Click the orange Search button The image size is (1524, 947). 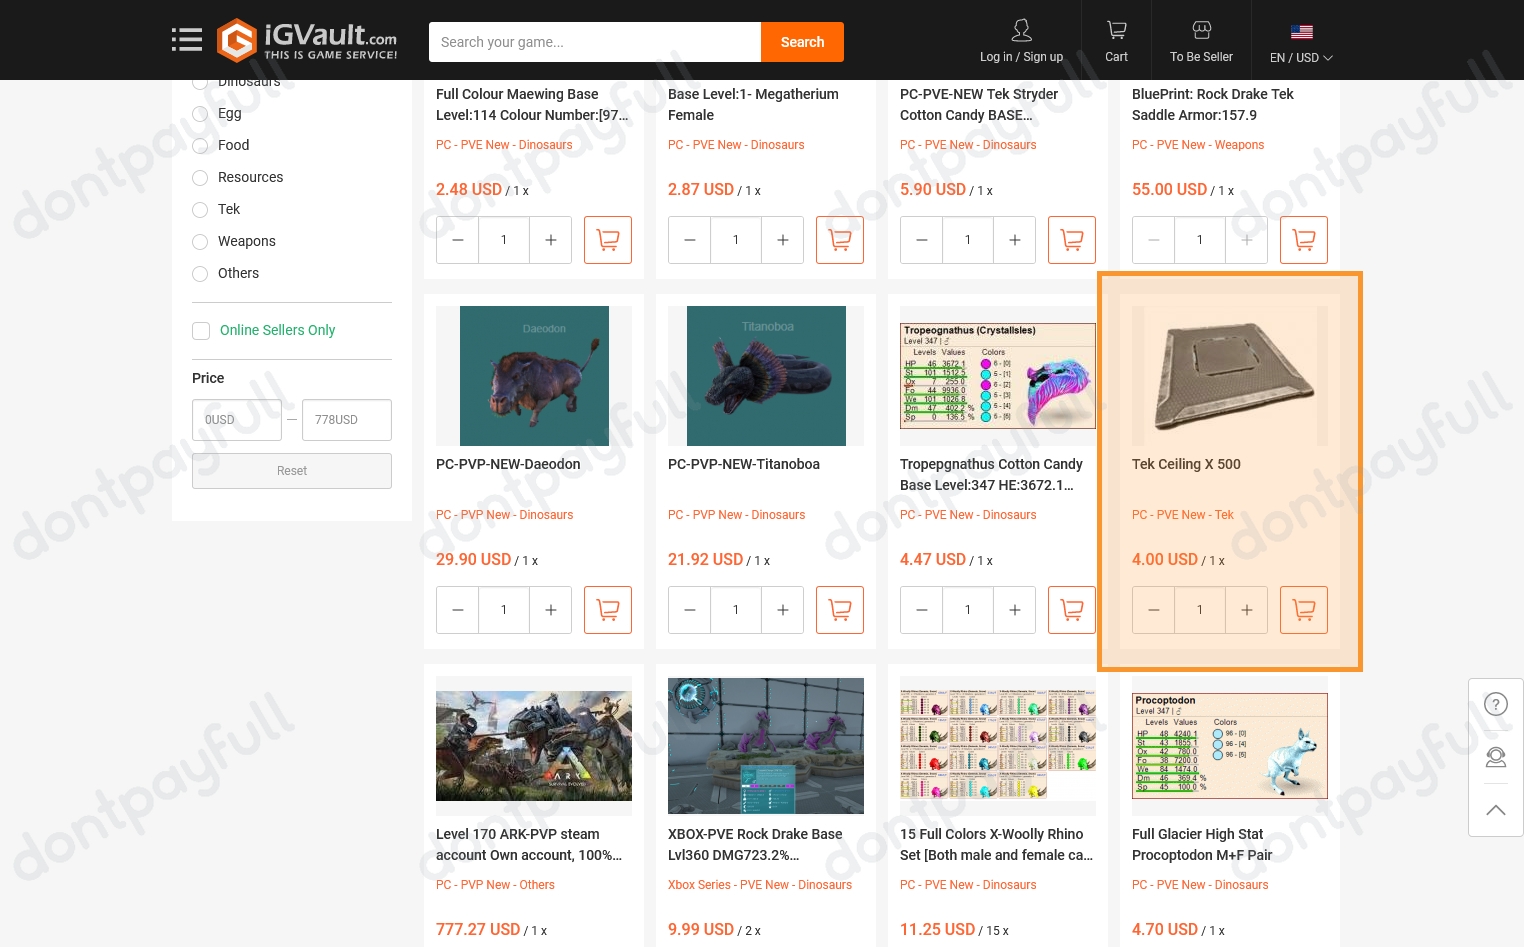point(802,42)
